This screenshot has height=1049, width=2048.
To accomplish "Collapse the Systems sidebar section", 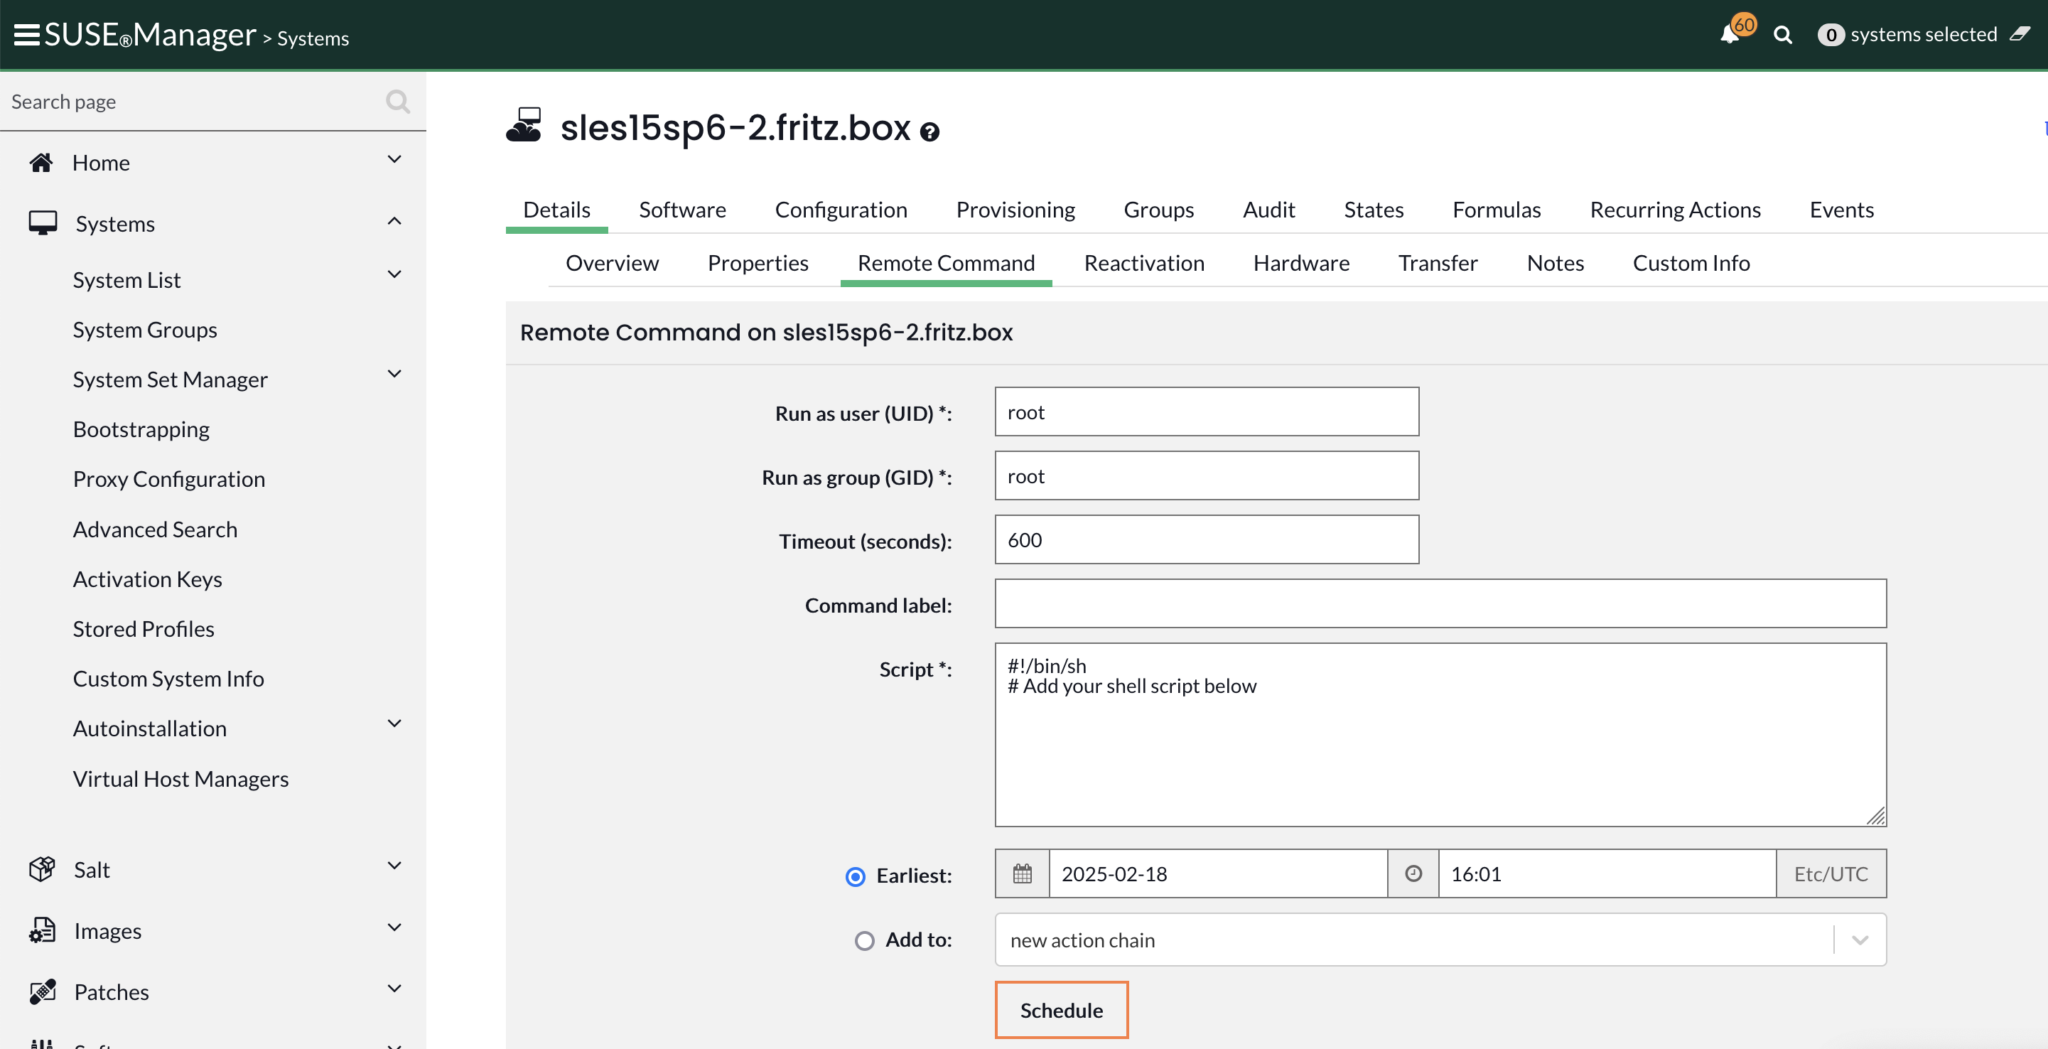I will point(394,221).
